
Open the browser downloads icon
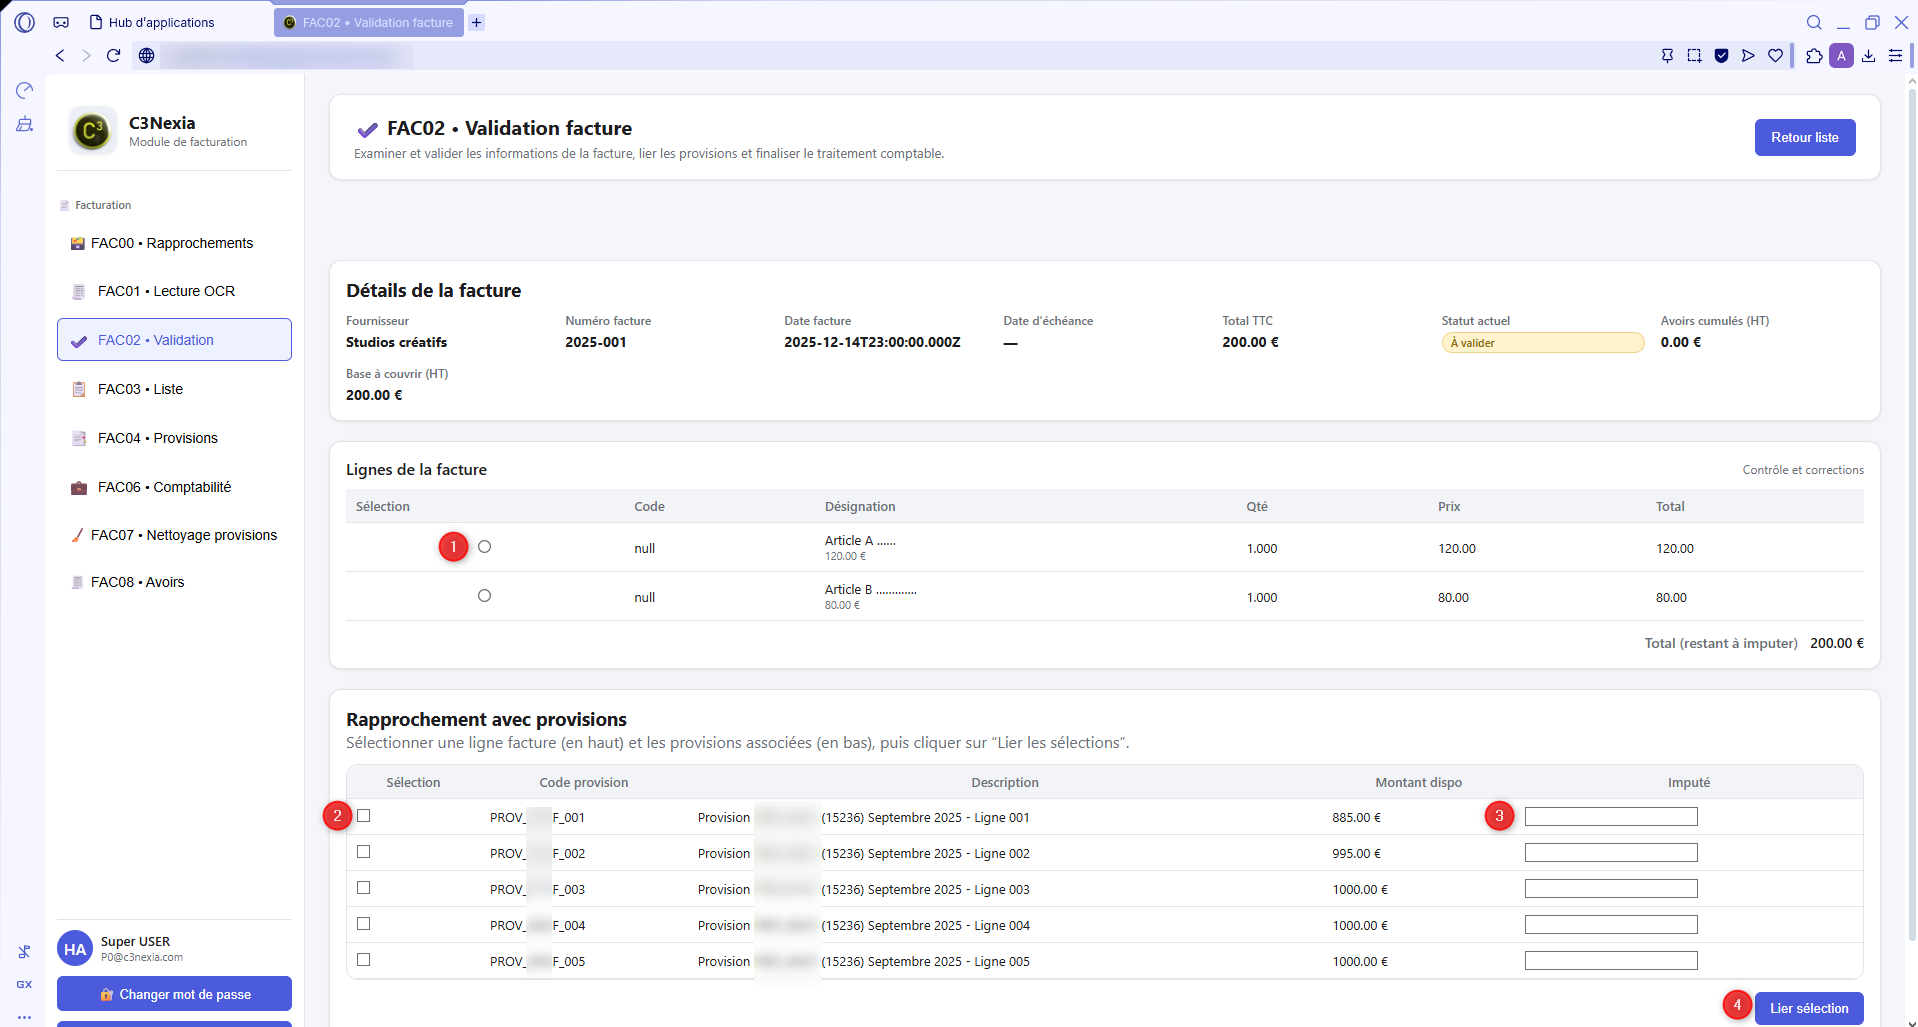[1868, 56]
